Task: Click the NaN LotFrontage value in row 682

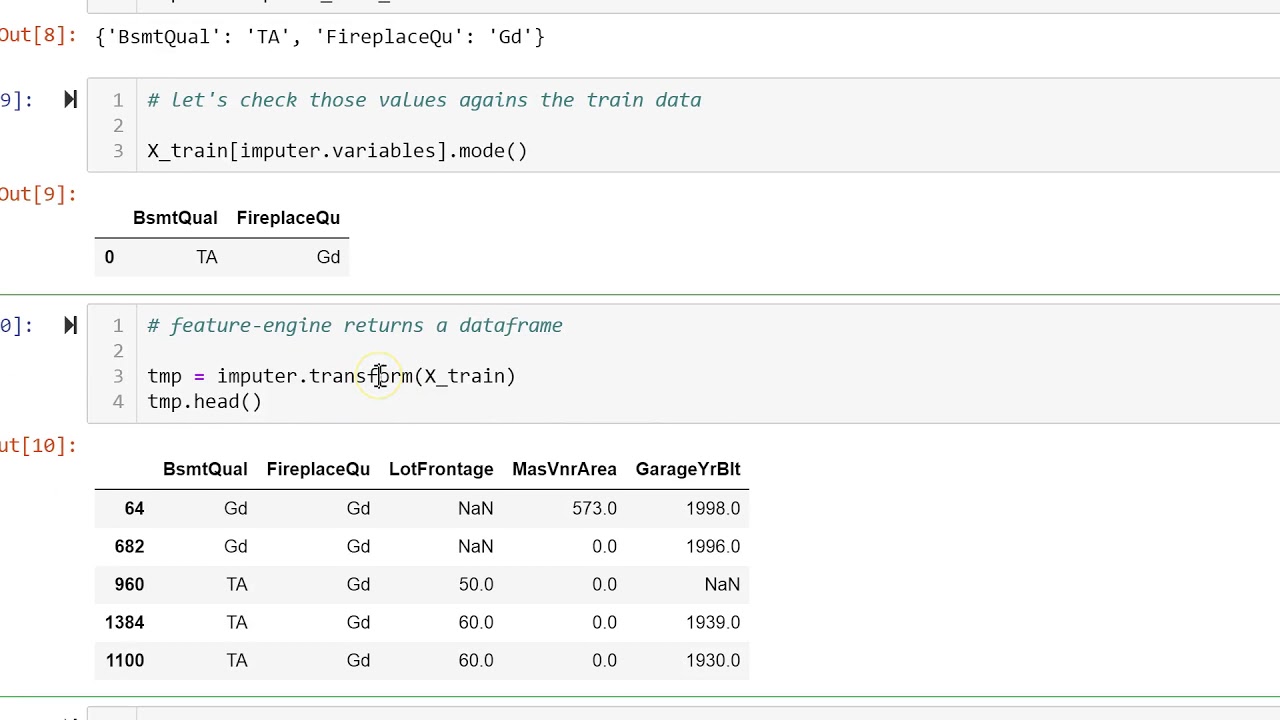Action: click(475, 546)
